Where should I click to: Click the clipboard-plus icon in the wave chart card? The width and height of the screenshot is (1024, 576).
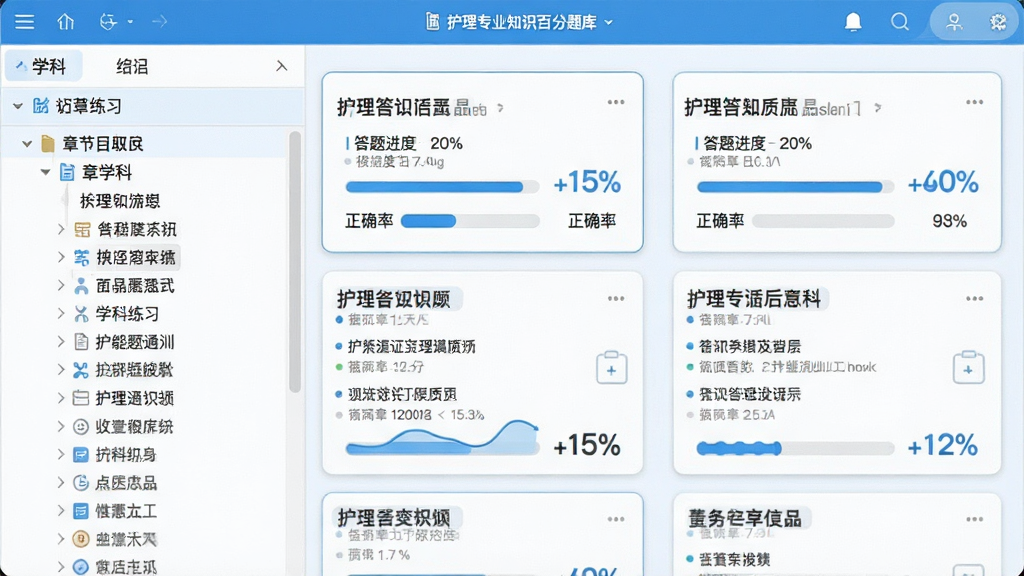[611, 367]
